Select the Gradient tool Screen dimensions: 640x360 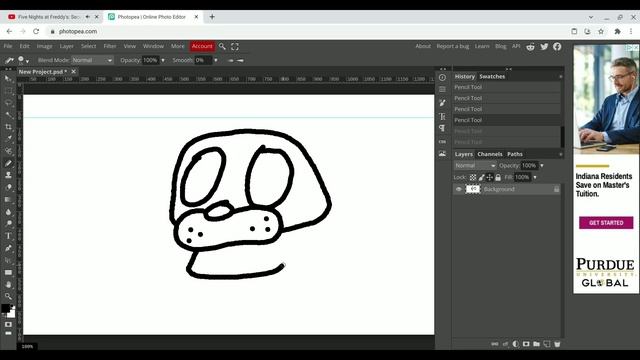tap(8, 200)
